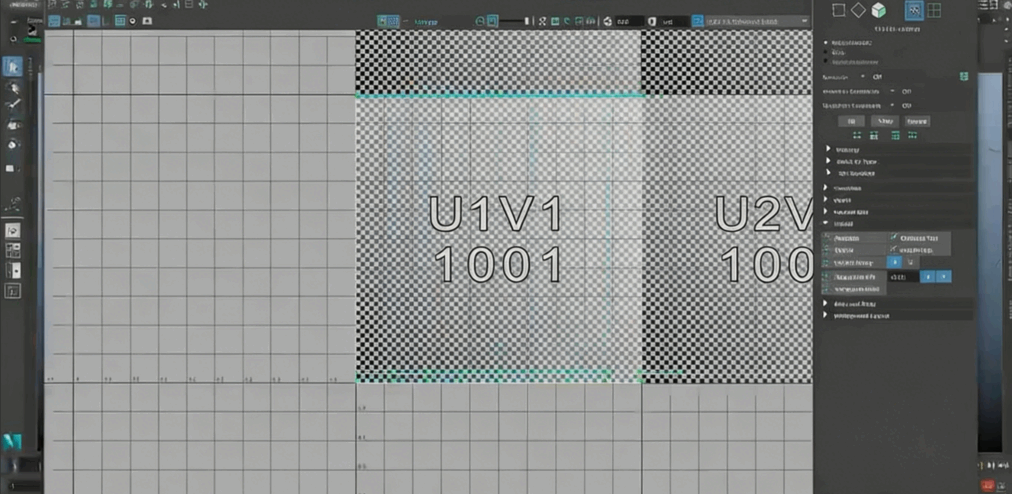Click the slider in the top toolbar
Screen dimensions: 1012x494
[514, 21]
